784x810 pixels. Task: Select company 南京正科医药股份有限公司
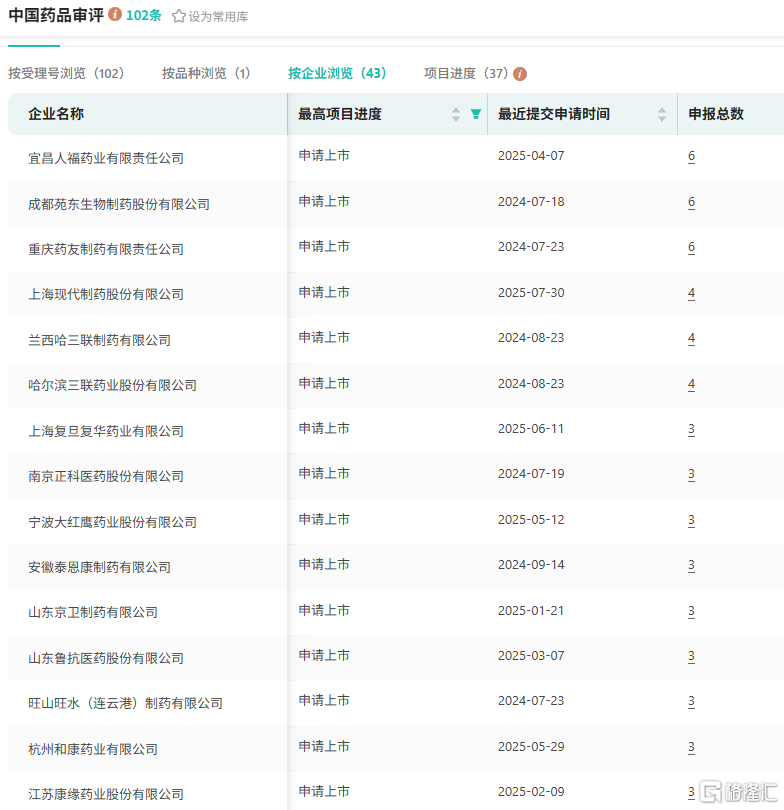point(106,476)
